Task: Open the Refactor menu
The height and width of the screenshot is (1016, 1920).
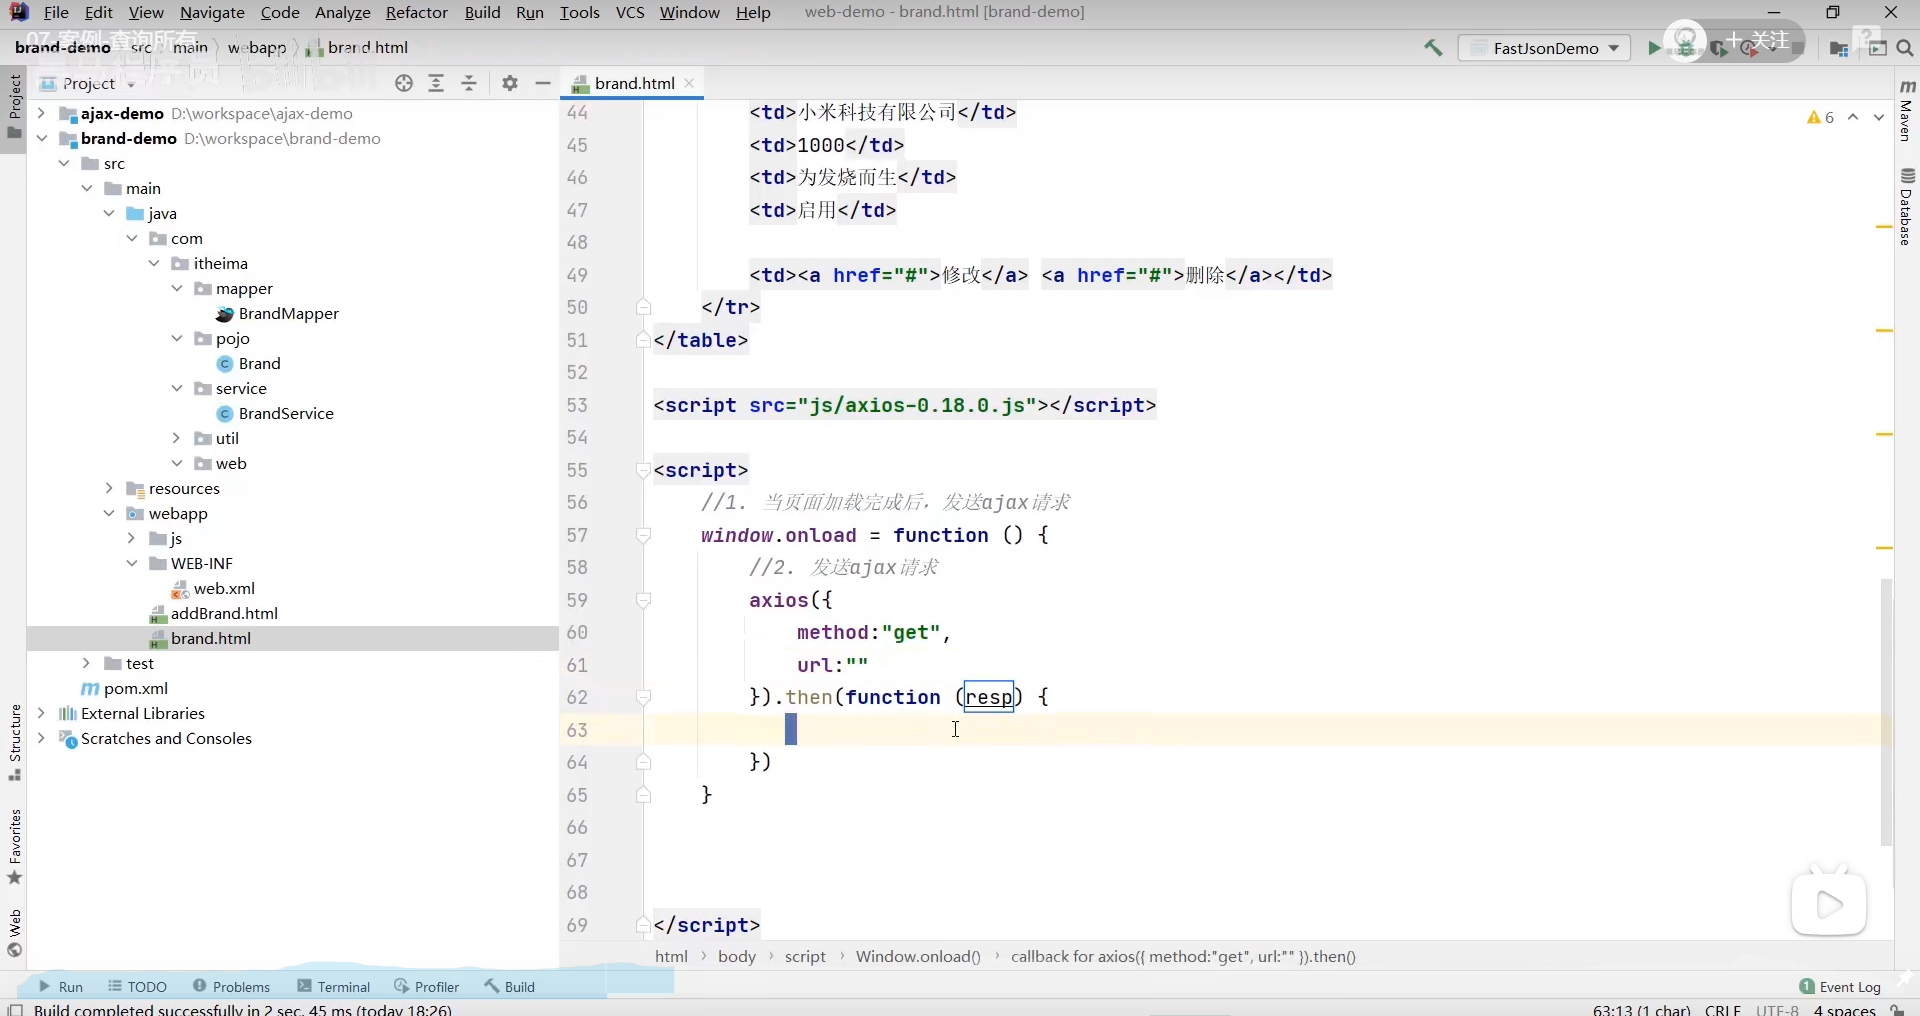Action: coord(416,12)
